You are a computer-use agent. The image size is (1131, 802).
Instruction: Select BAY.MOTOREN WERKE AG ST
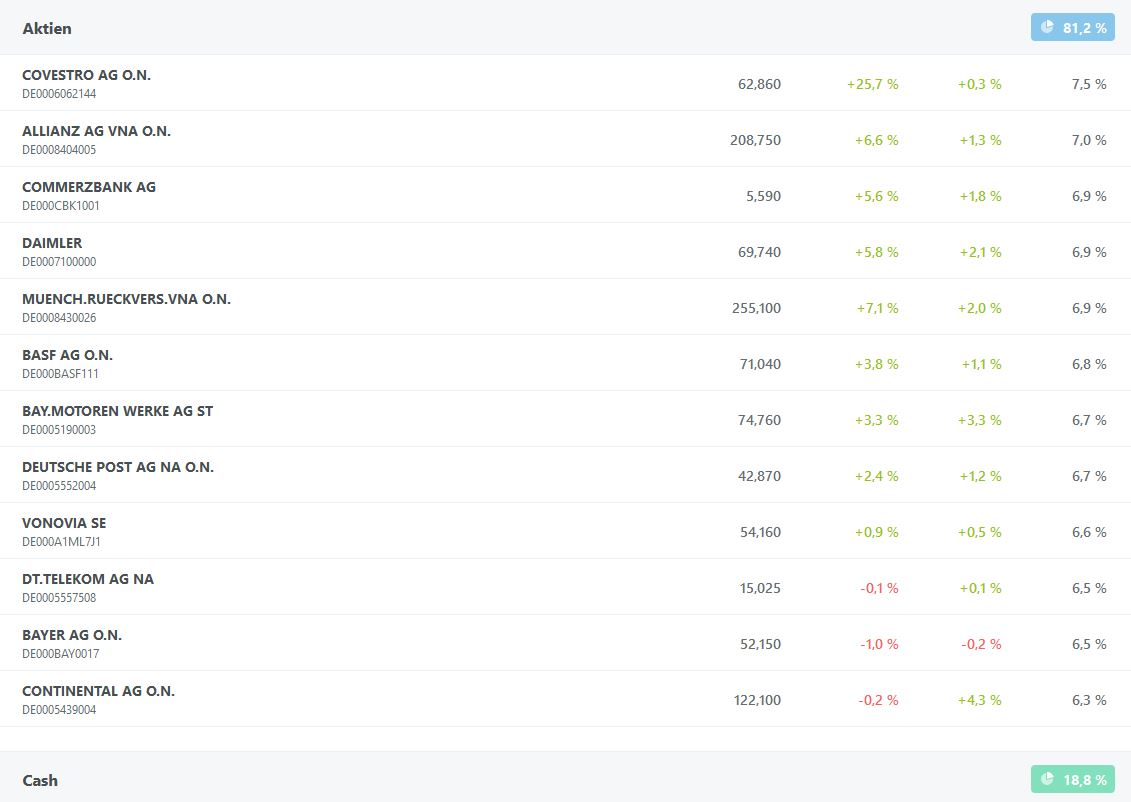(x=117, y=411)
